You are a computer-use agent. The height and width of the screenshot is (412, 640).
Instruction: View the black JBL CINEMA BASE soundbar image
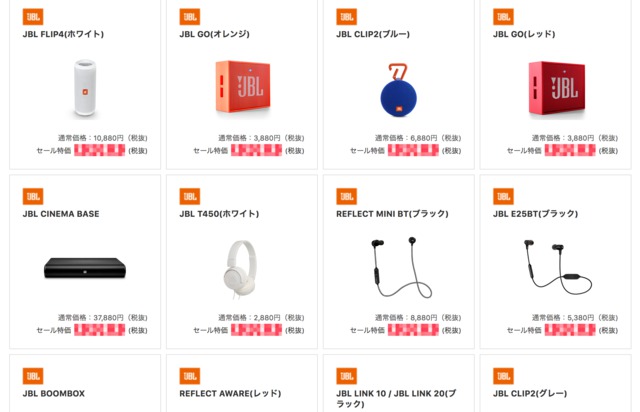coord(85,268)
